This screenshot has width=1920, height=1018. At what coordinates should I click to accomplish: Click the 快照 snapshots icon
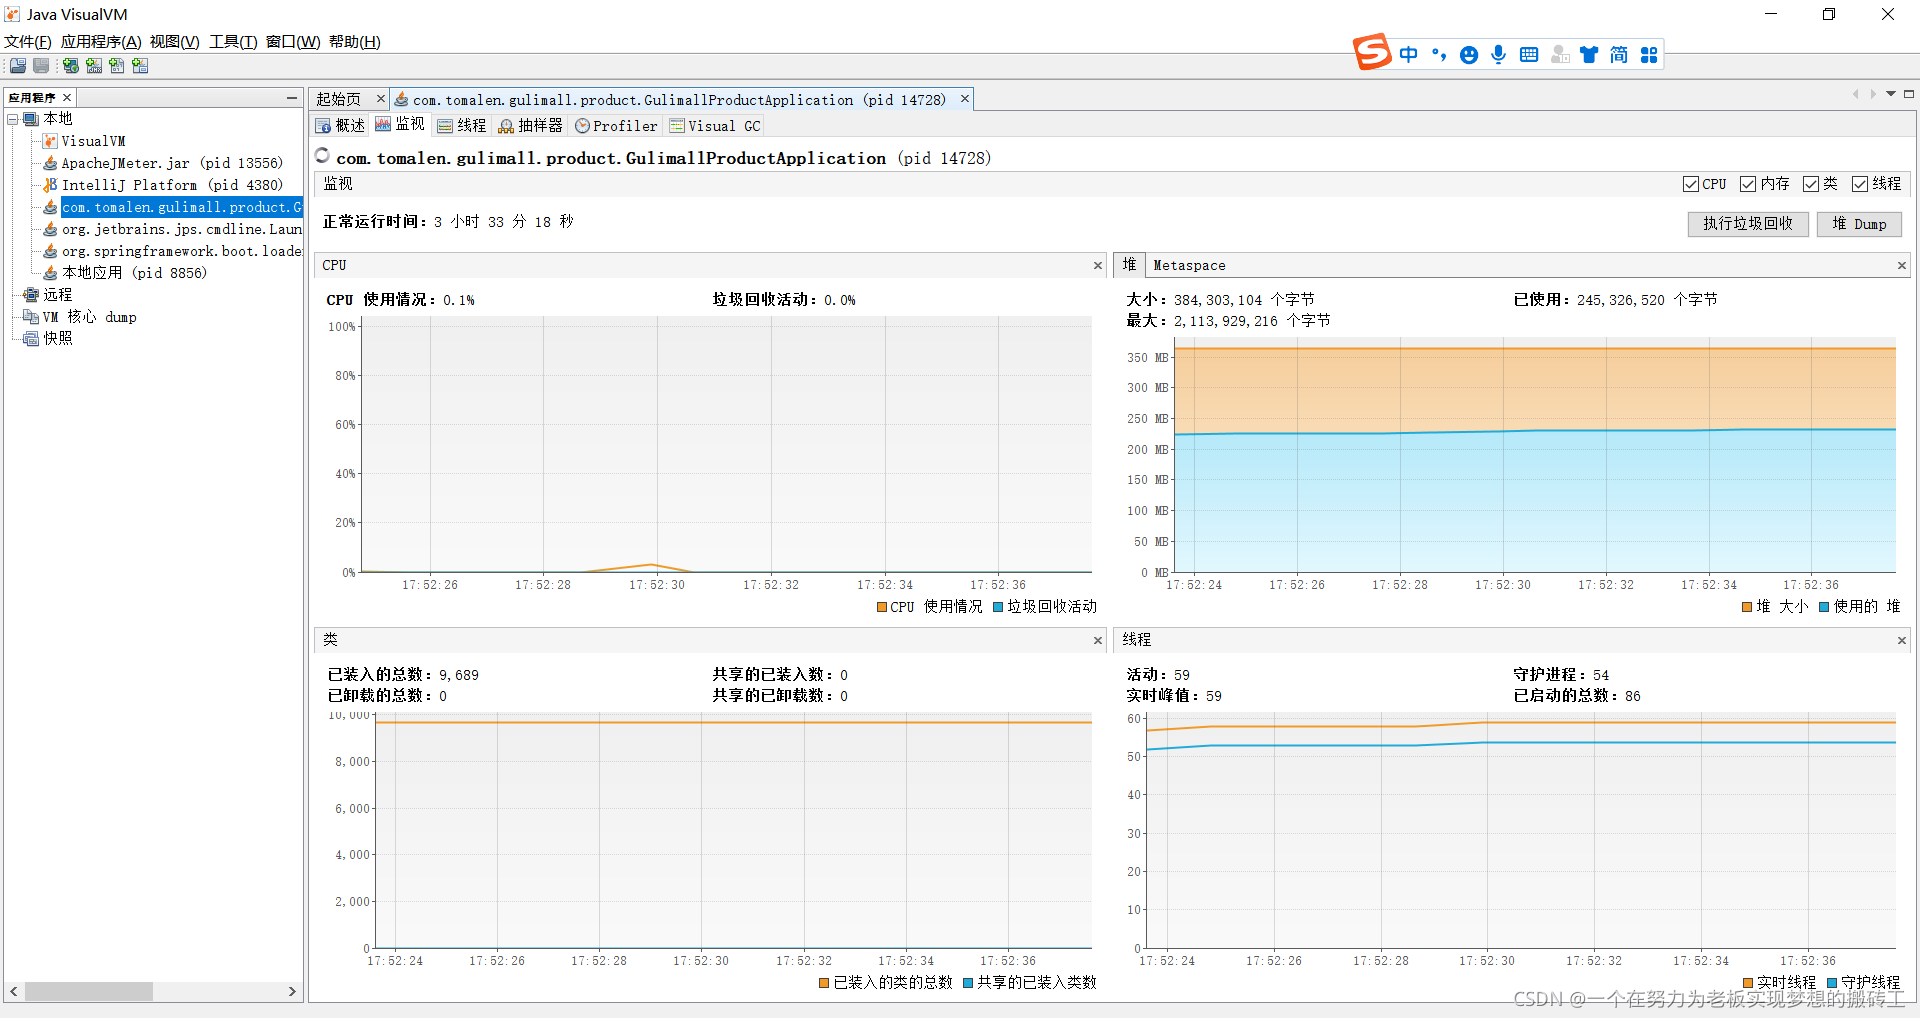coord(31,339)
